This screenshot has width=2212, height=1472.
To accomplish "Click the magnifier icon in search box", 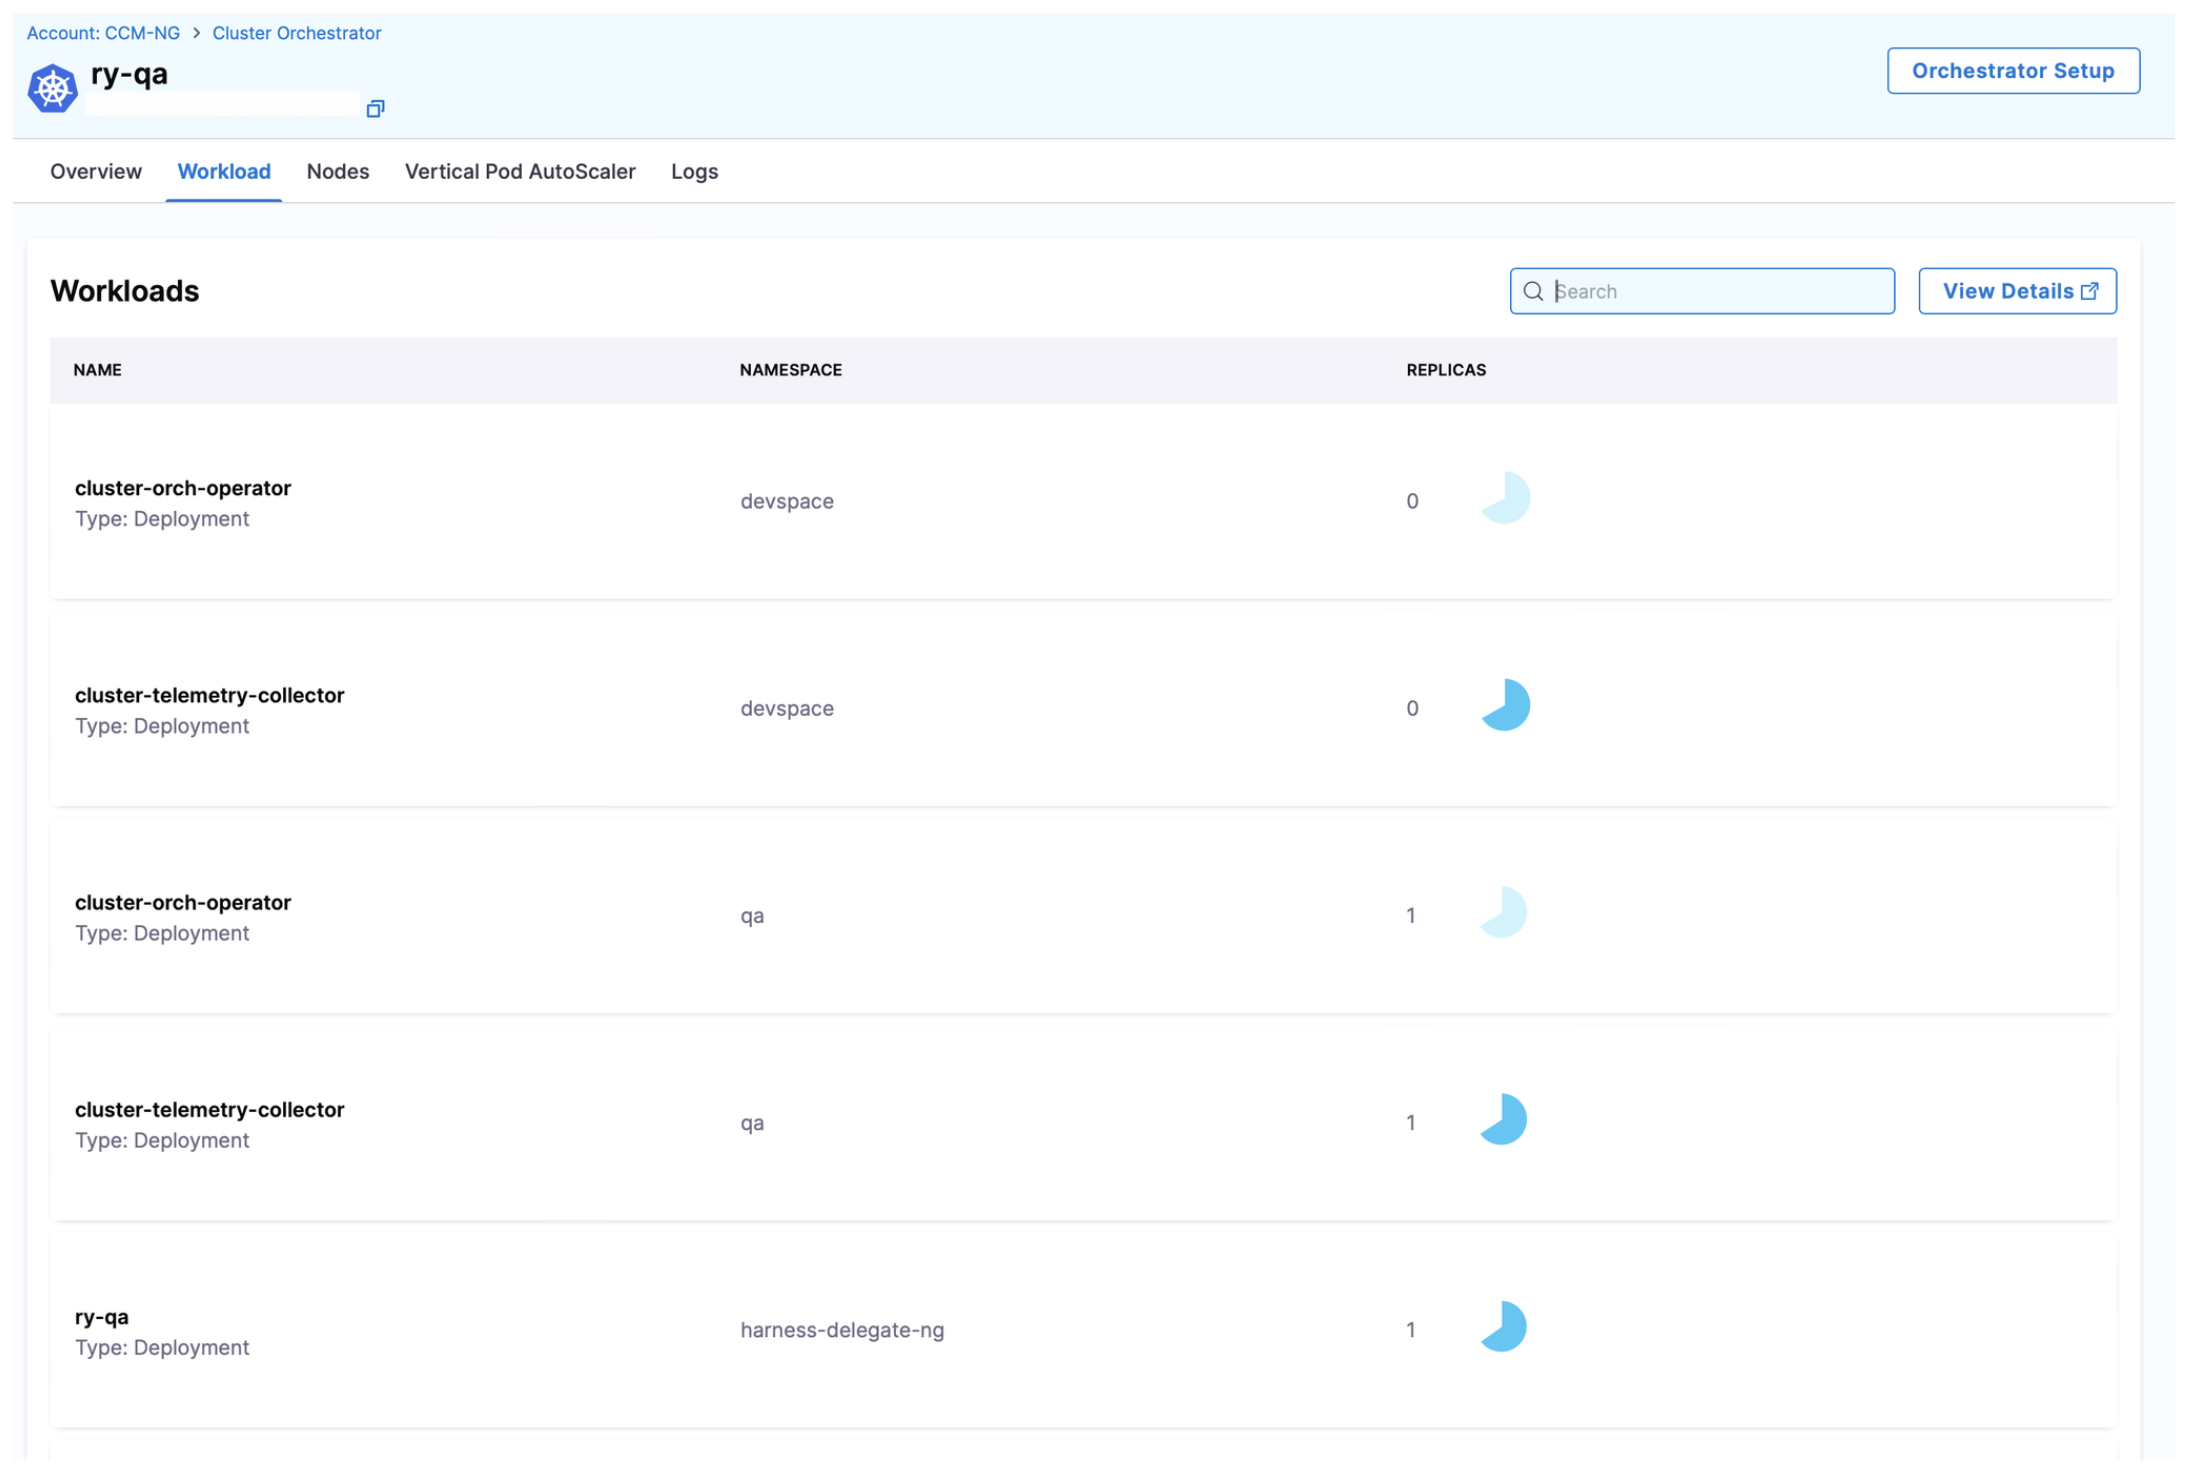I will tap(1533, 291).
